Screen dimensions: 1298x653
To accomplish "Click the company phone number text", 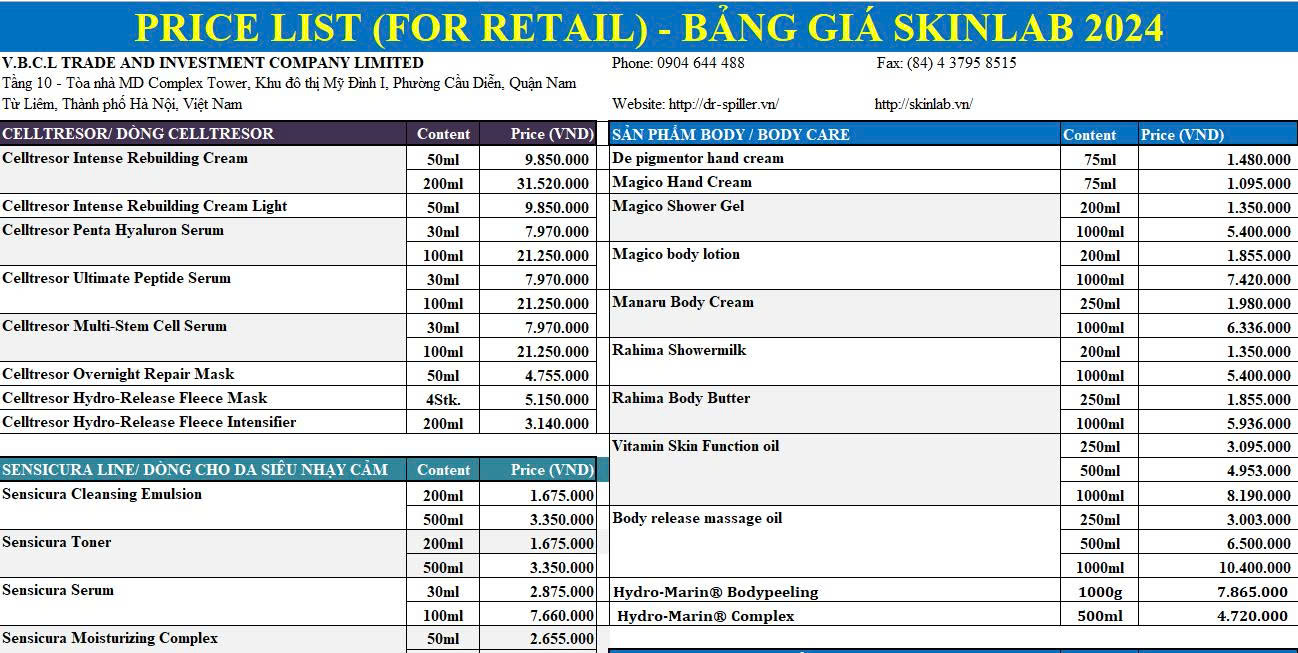I will coord(678,63).
